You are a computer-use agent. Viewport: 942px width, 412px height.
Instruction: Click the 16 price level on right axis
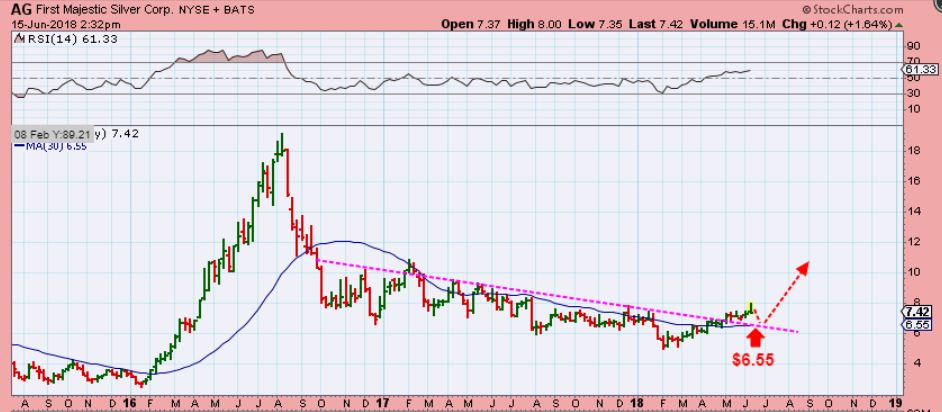pos(913,181)
